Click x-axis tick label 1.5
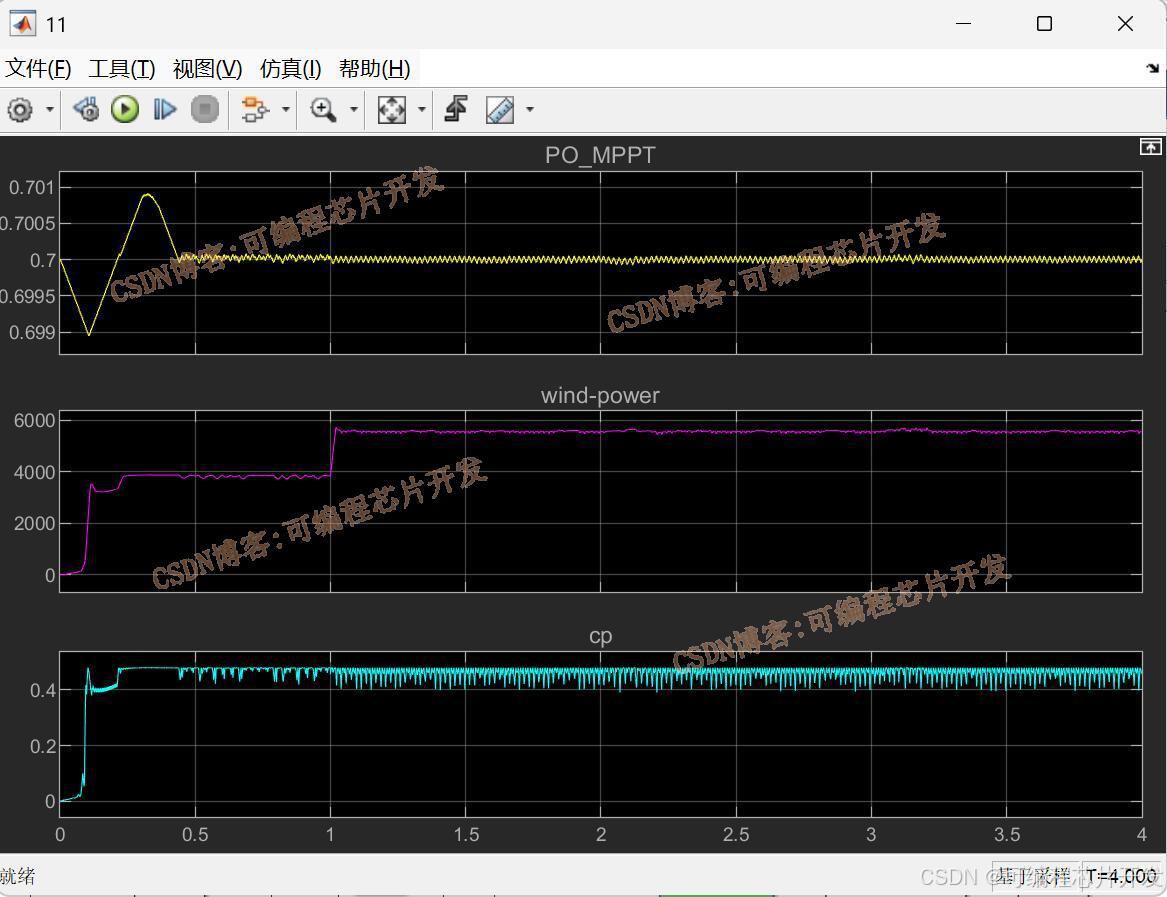Screen dimensions: 1167x897 (x=466, y=834)
